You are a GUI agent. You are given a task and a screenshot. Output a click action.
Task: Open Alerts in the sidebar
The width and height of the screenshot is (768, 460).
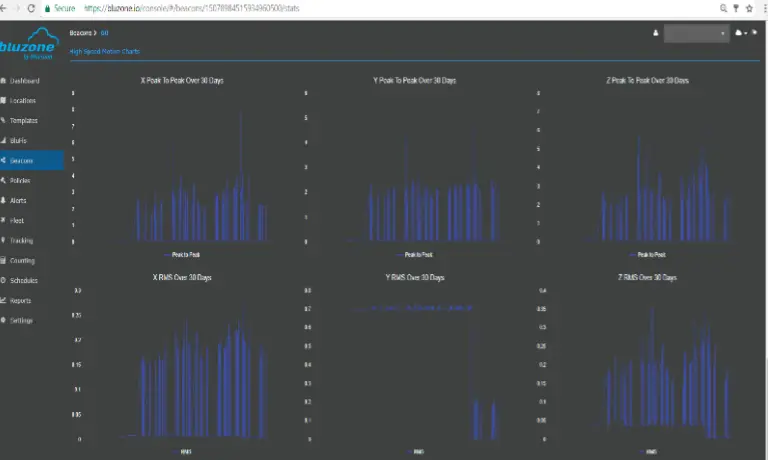pyautogui.click(x=18, y=201)
